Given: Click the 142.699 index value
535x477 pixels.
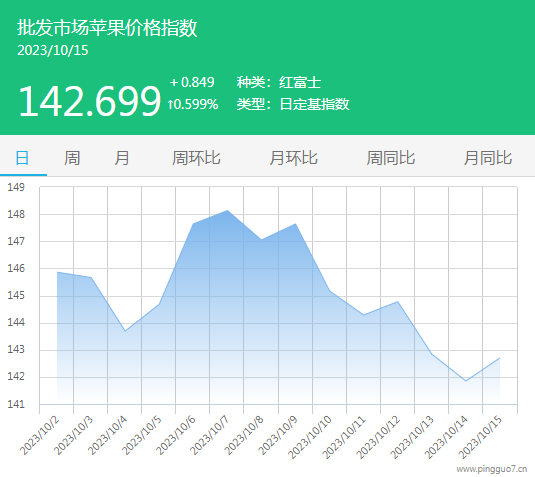Looking at the screenshot, I should (x=89, y=101).
